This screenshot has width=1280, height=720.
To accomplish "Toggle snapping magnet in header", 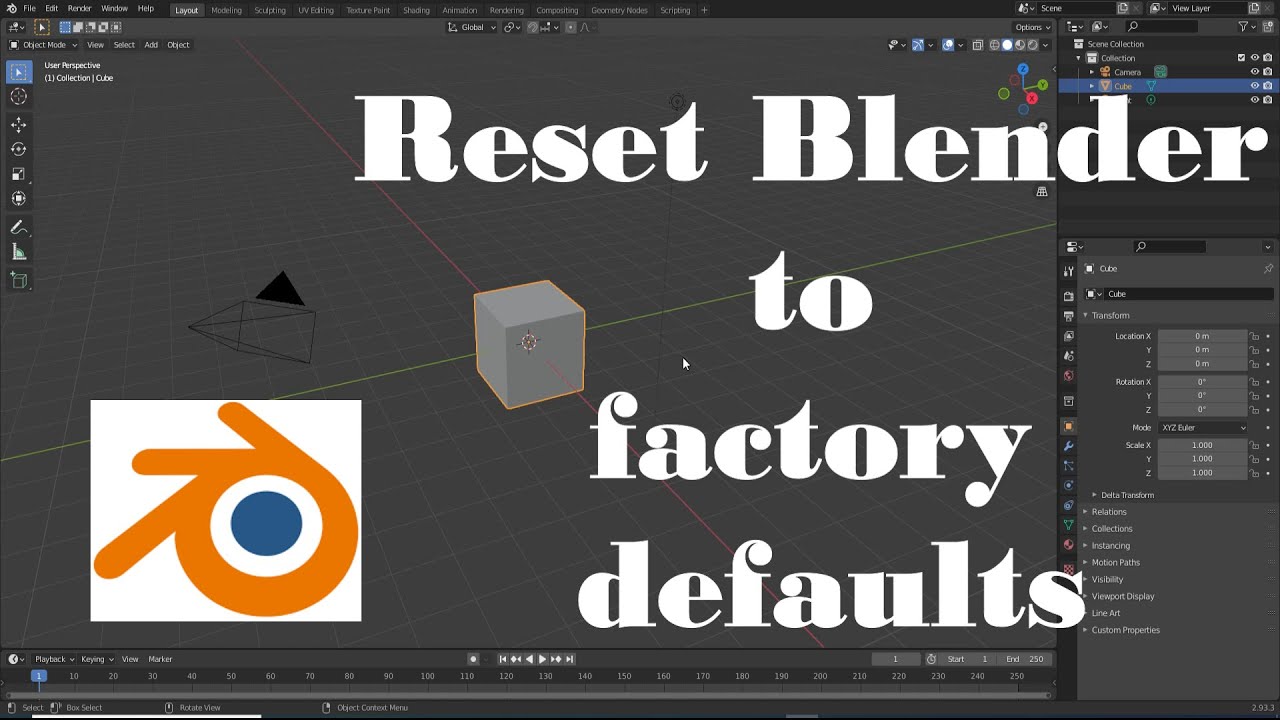I will [534, 27].
